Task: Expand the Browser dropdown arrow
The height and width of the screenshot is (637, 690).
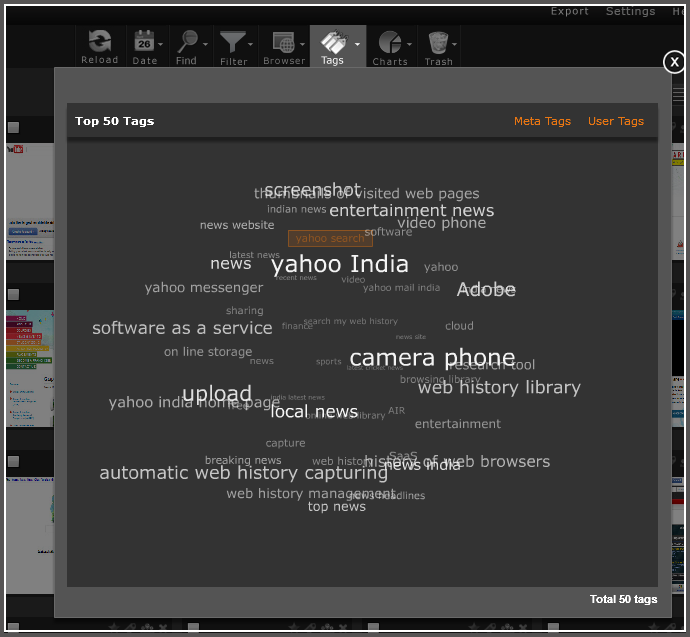Action: click(303, 44)
